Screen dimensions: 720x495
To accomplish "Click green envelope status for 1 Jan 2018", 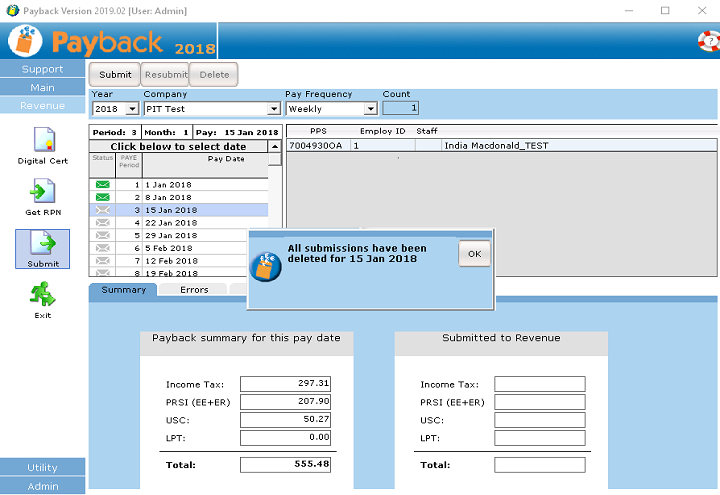I will (x=102, y=185).
